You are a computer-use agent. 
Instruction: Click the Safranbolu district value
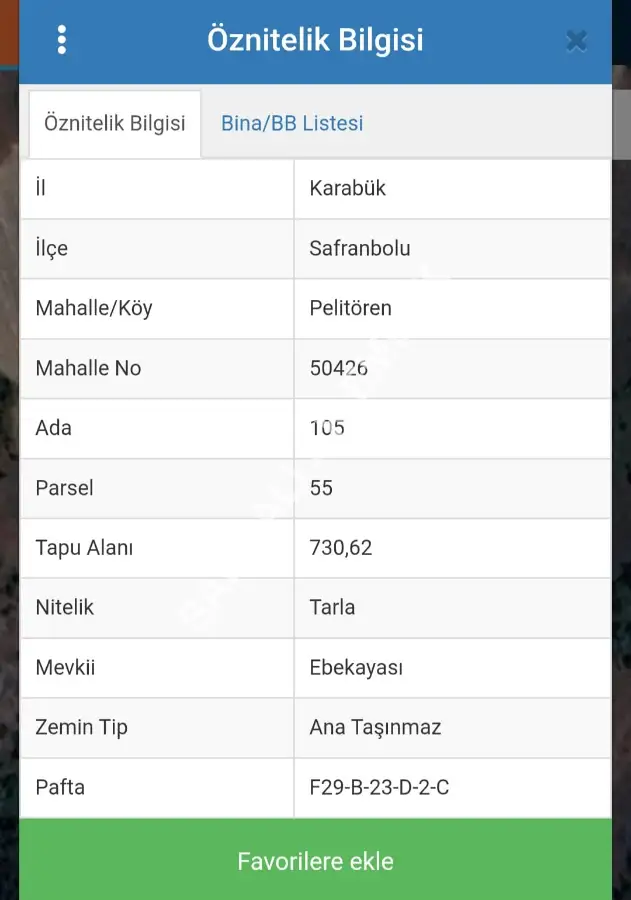click(359, 249)
